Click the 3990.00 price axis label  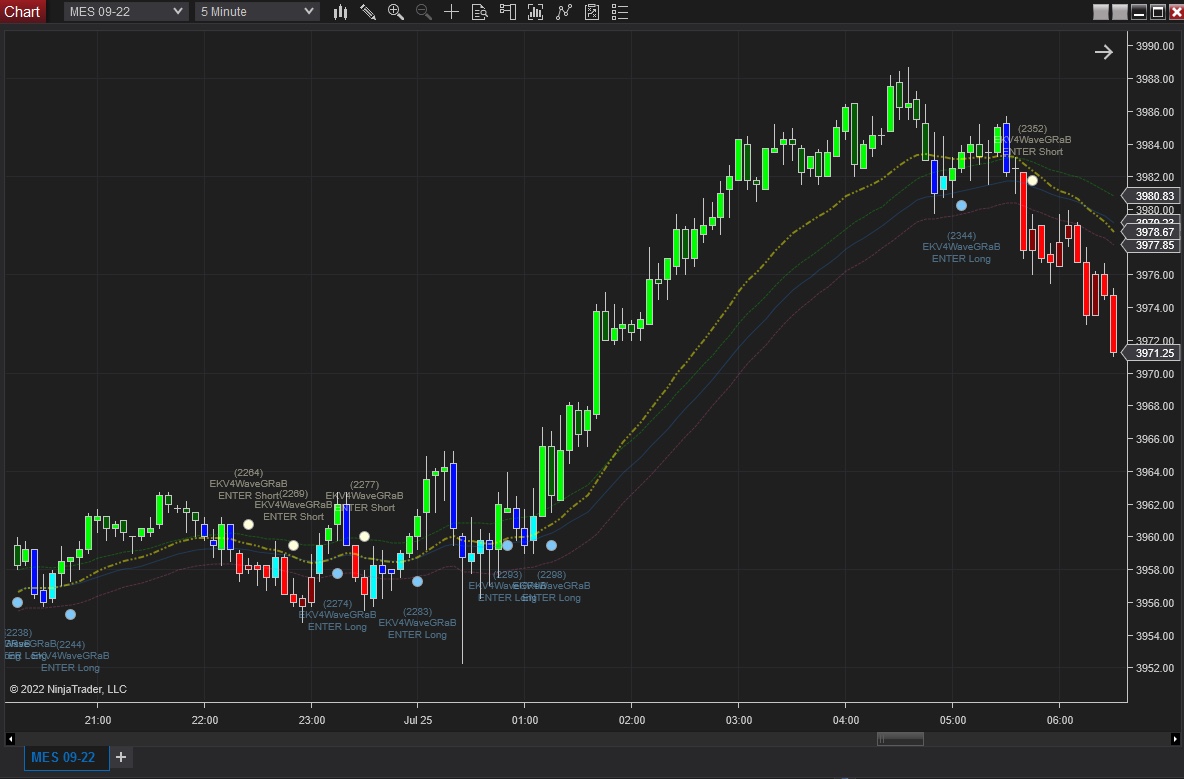[x=1155, y=46]
